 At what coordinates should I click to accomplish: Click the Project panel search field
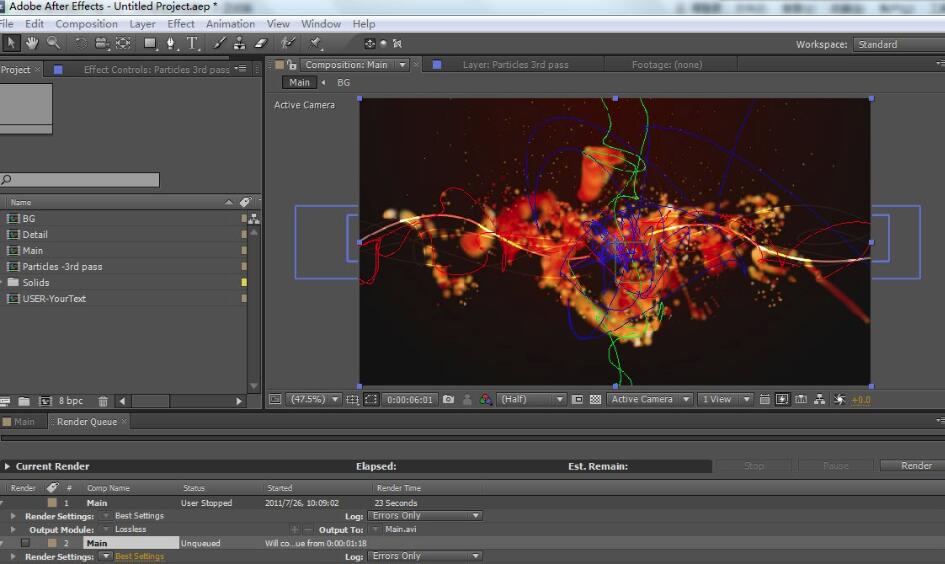click(80, 180)
